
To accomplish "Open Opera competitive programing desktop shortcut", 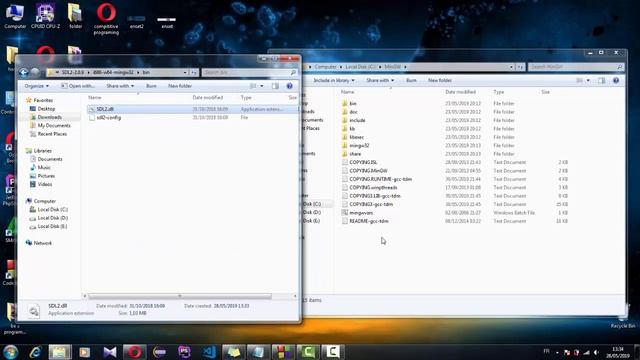I will coord(106,18).
